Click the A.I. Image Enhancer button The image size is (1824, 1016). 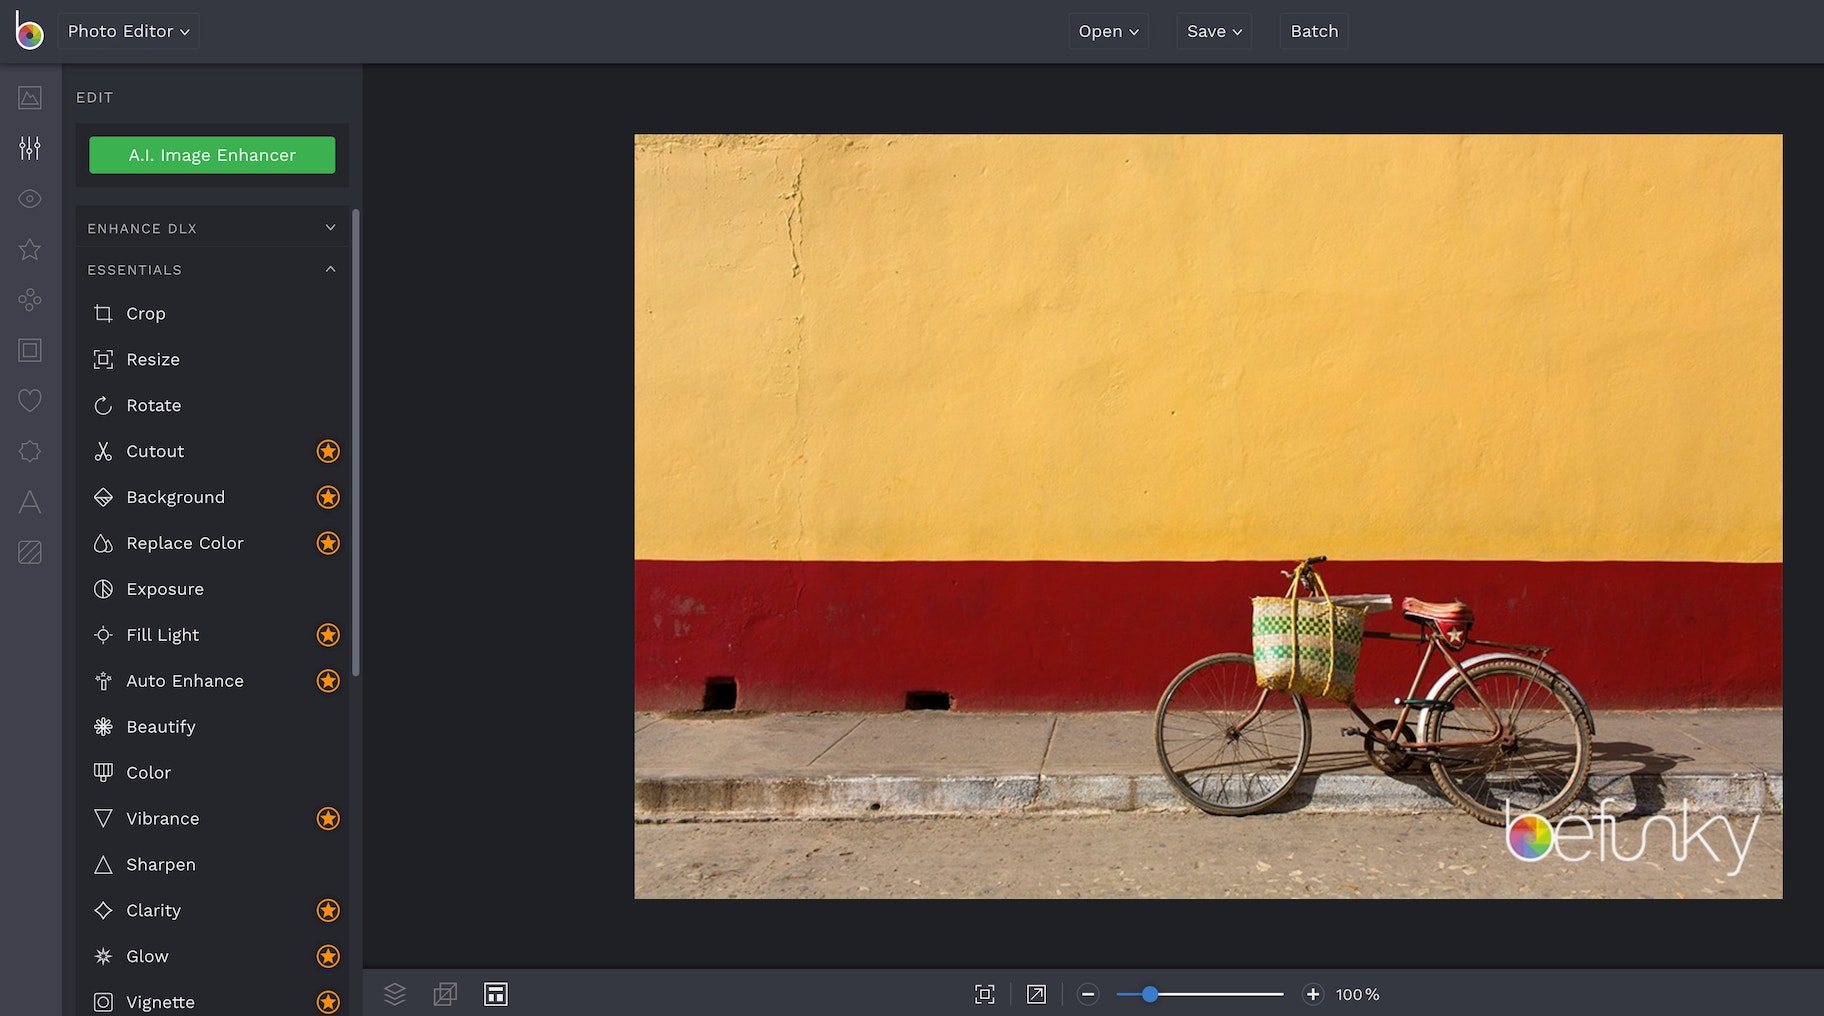click(212, 155)
